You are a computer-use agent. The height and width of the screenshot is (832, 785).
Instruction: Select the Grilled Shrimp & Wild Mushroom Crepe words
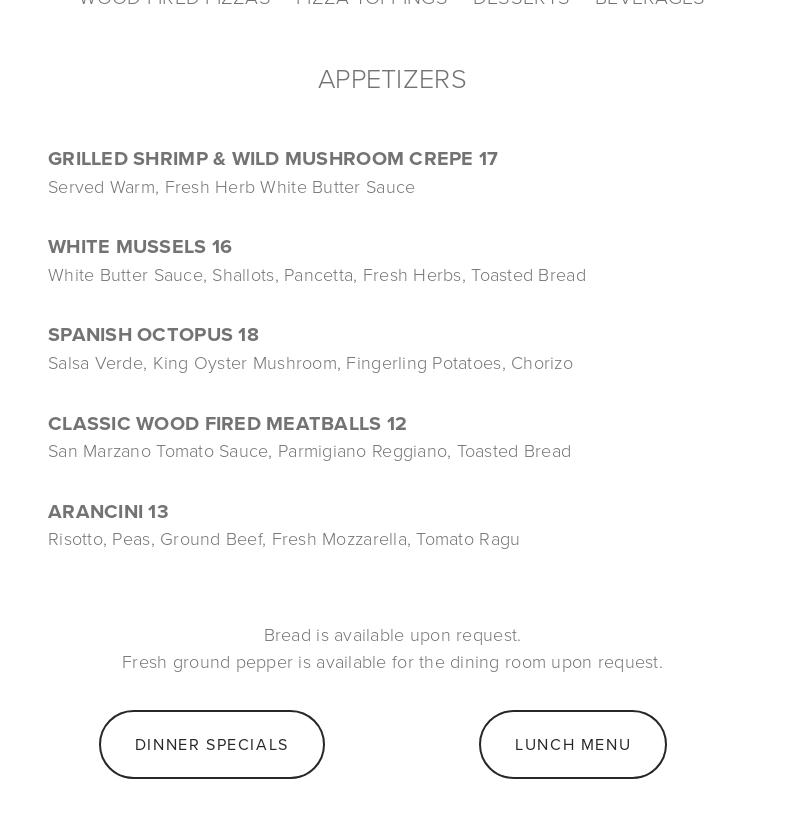pyautogui.click(x=260, y=159)
